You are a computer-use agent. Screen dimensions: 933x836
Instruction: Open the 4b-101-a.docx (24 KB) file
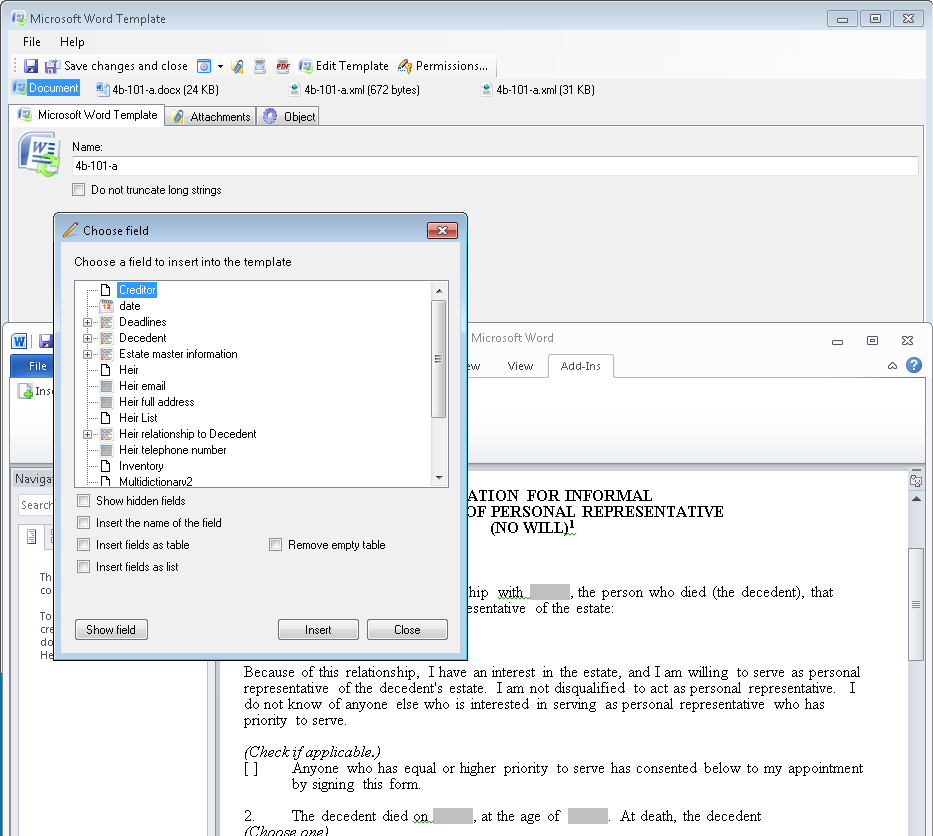(158, 90)
